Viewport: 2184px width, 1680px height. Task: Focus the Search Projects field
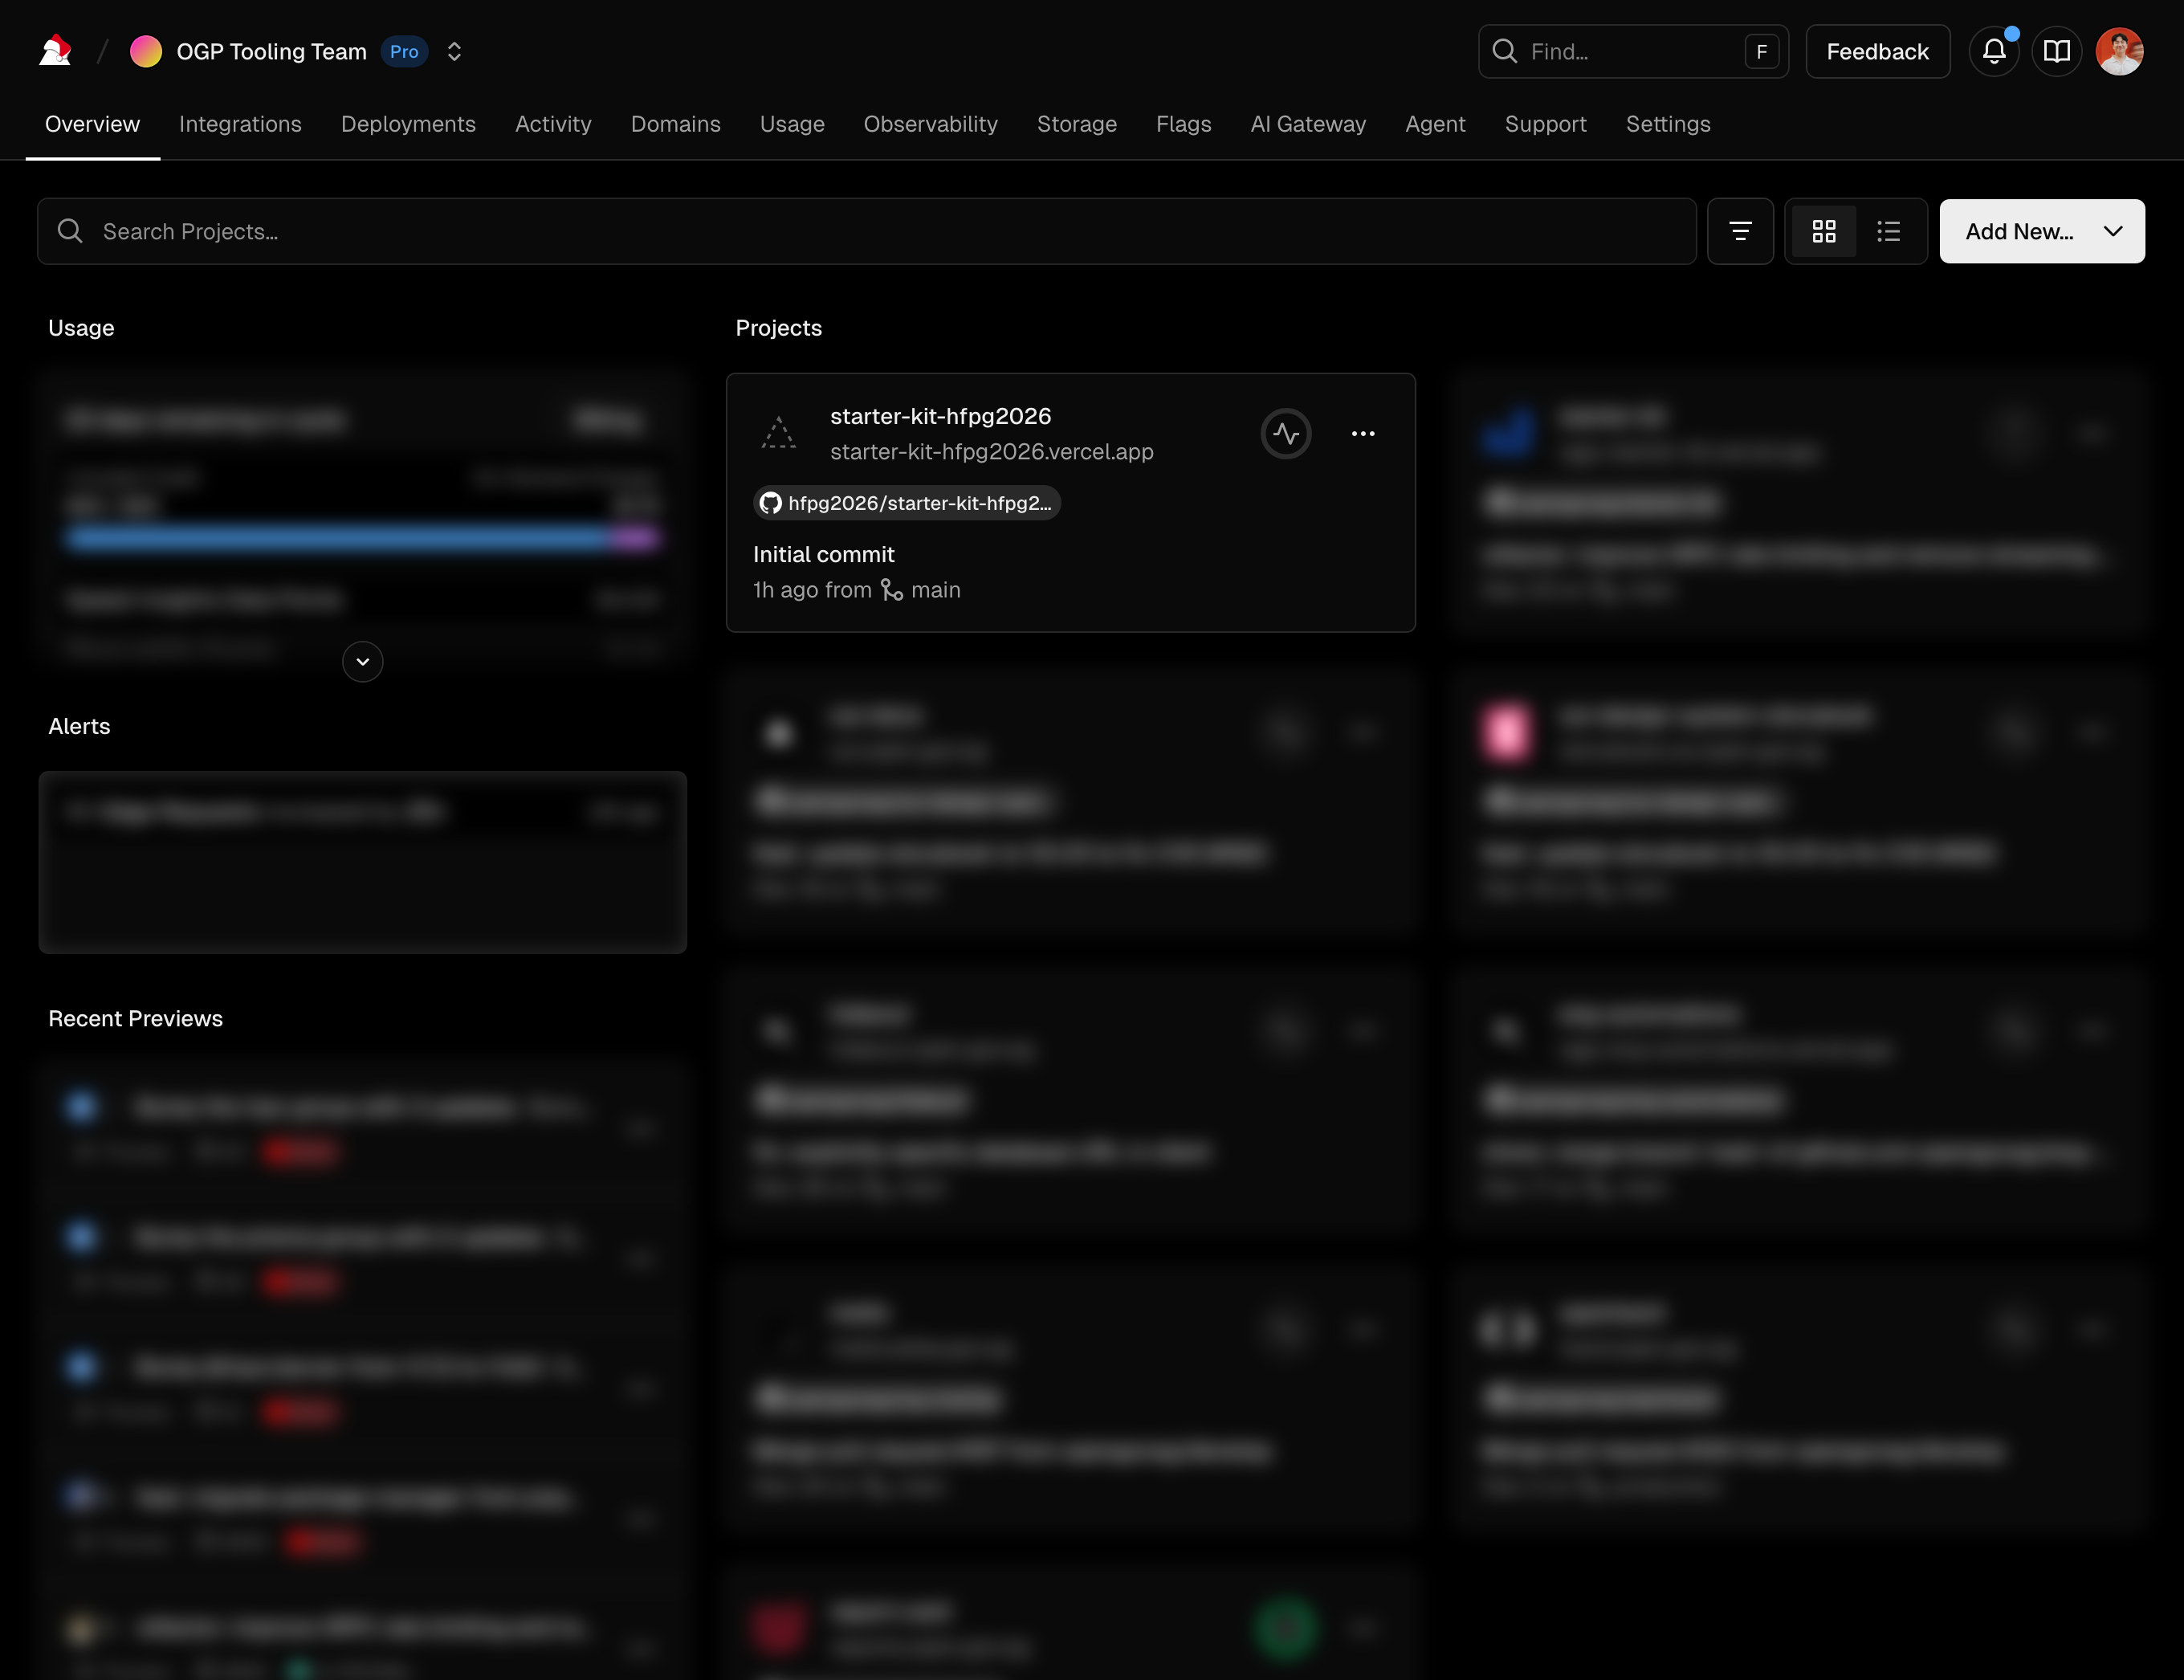866,231
